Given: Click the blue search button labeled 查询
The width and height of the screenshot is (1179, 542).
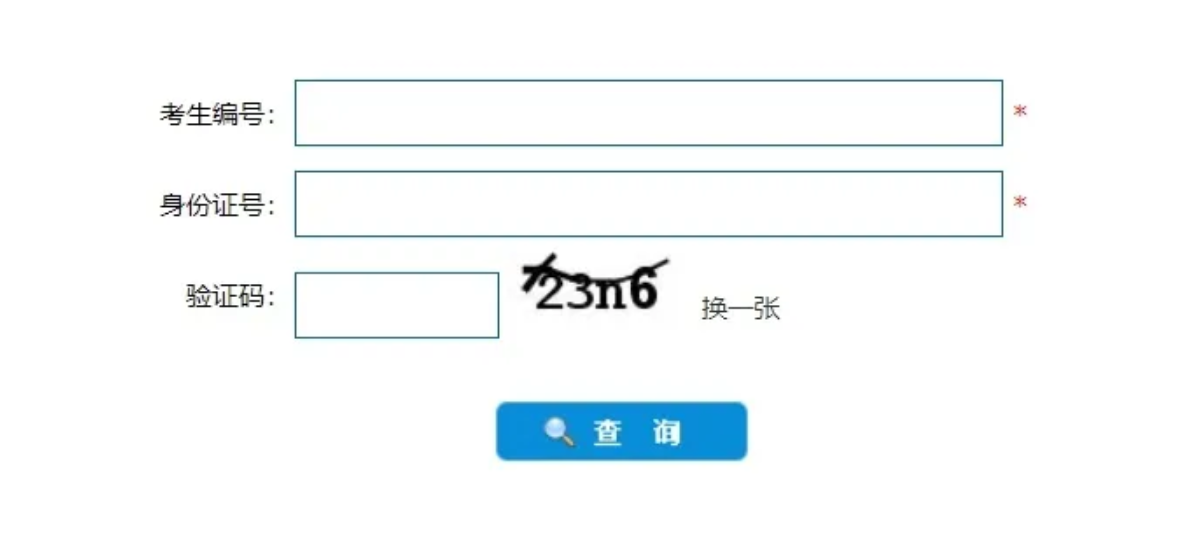Looking at the screenshot, I should point(622,431).
